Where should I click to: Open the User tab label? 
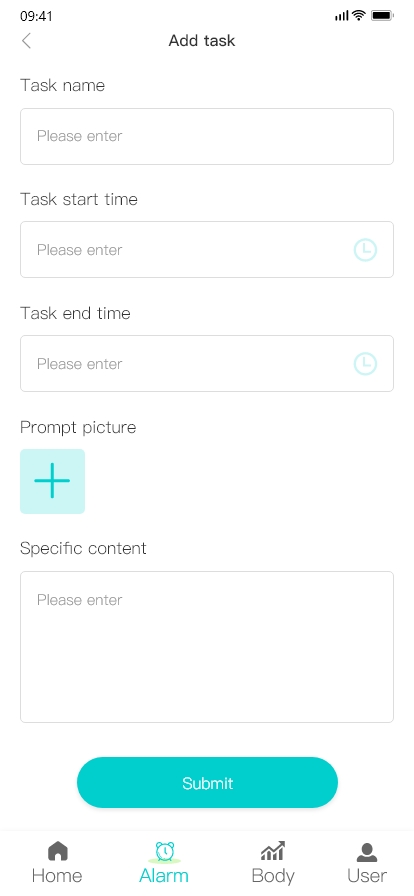[367, 875]
